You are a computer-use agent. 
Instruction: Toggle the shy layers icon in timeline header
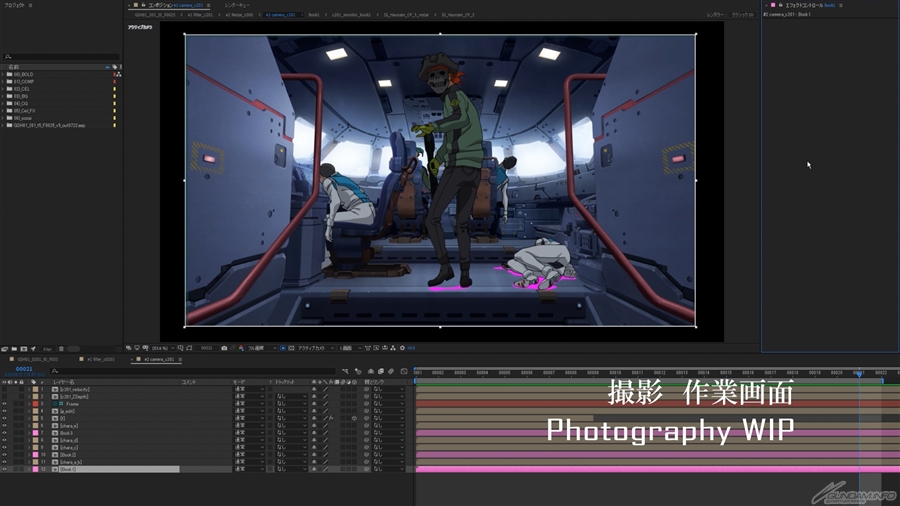pos(371,372)
